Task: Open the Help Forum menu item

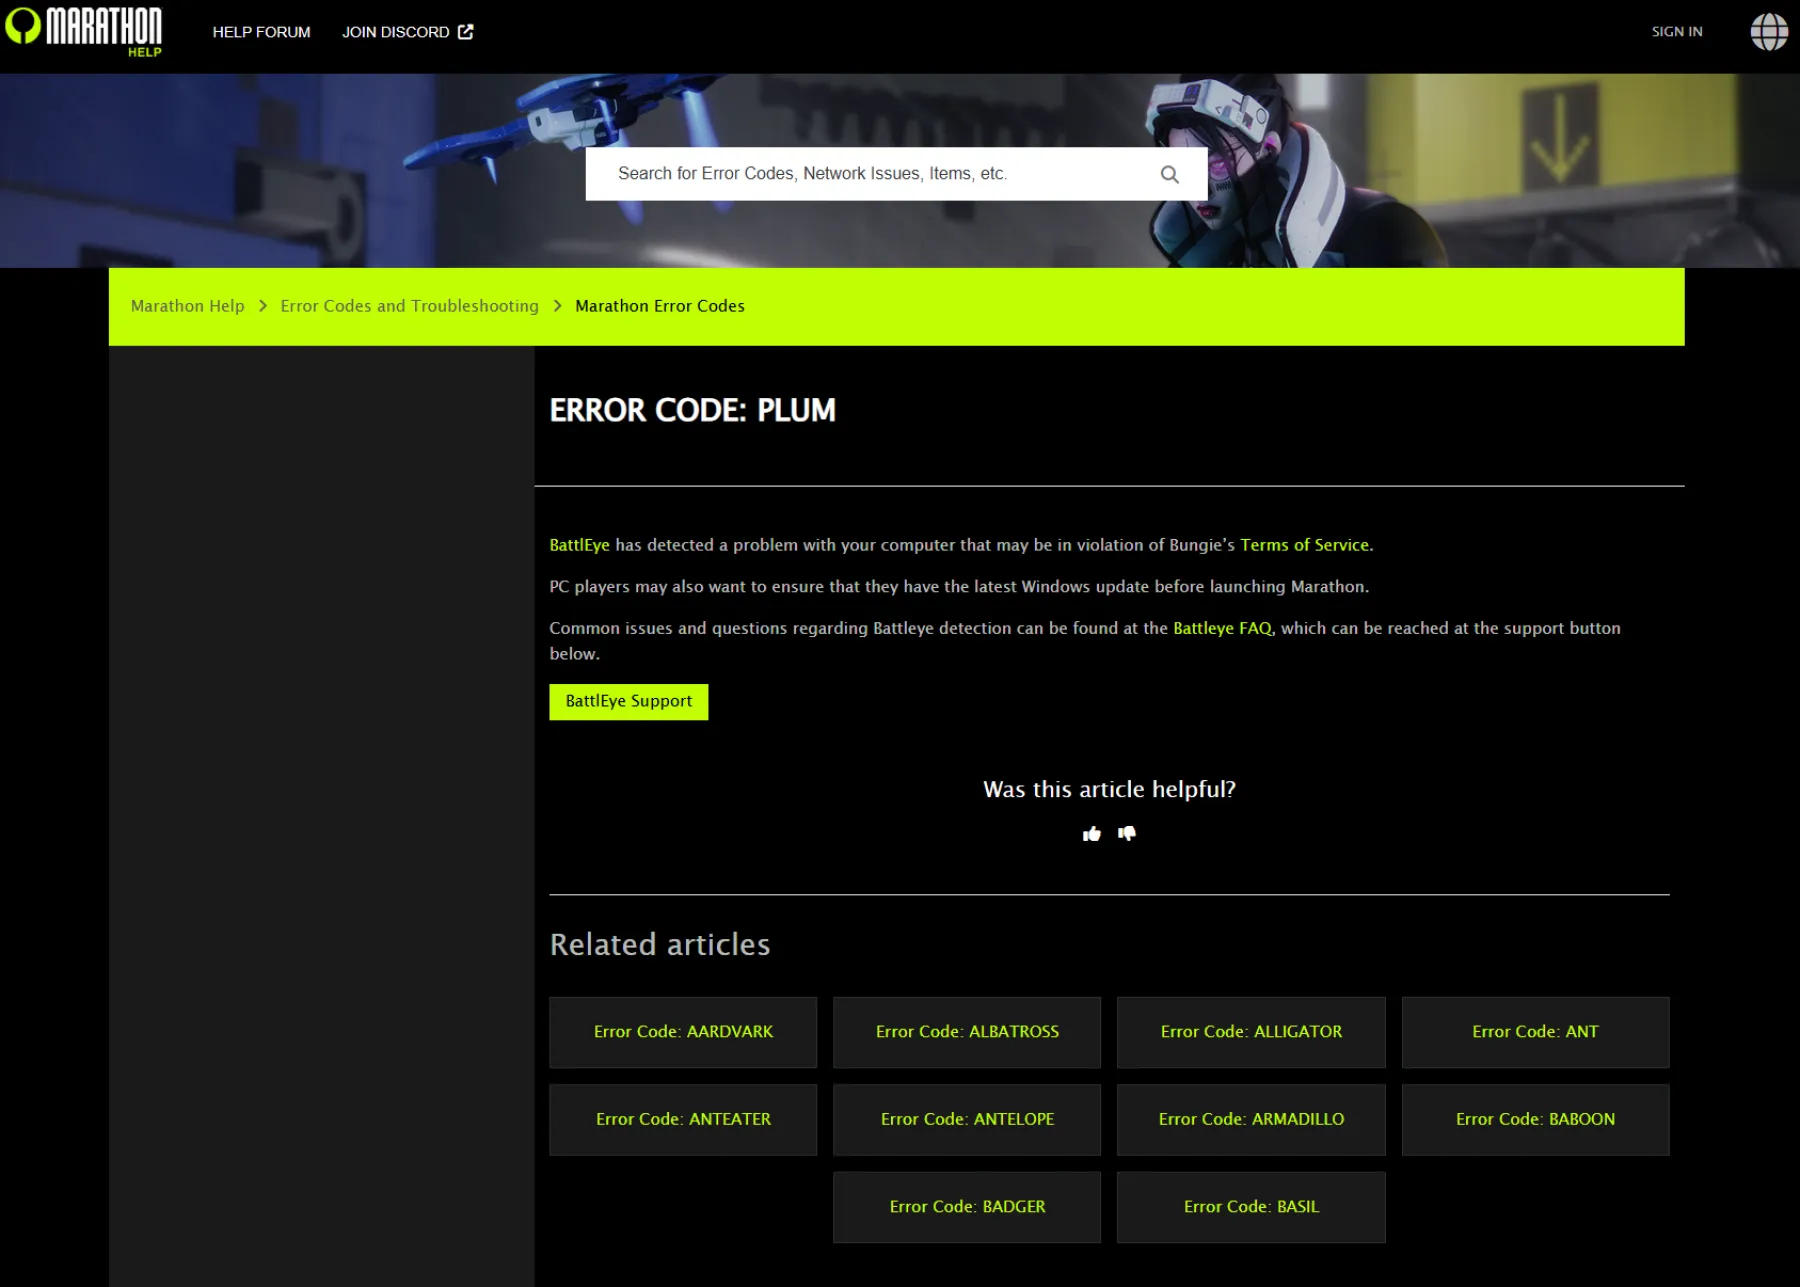Action: coord(261,32)
